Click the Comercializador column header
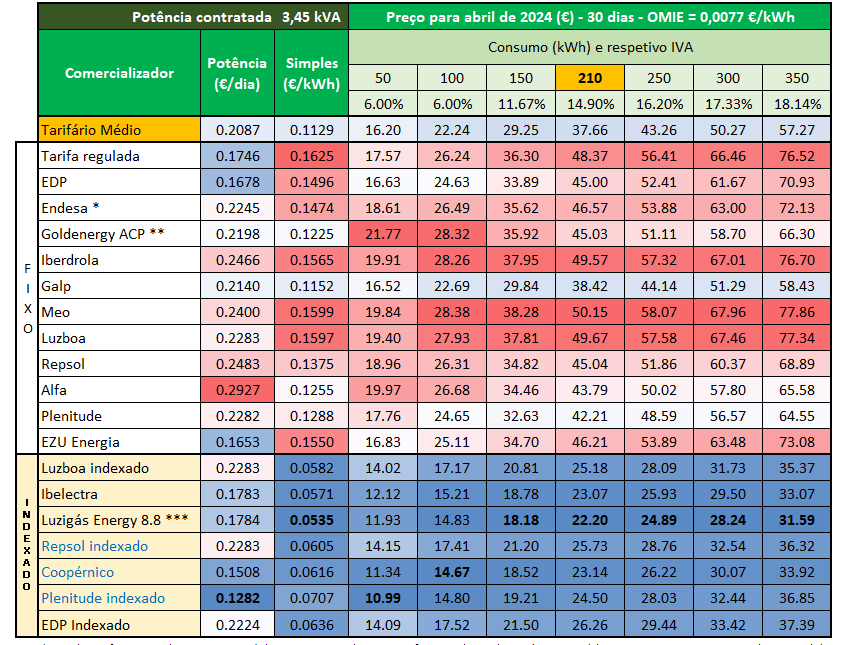The height and width of the screenshot is (645, 852). (119, 73)
